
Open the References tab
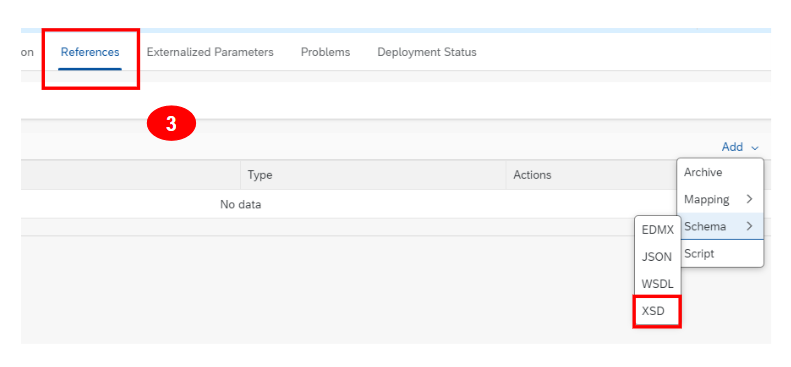point(90,52)
